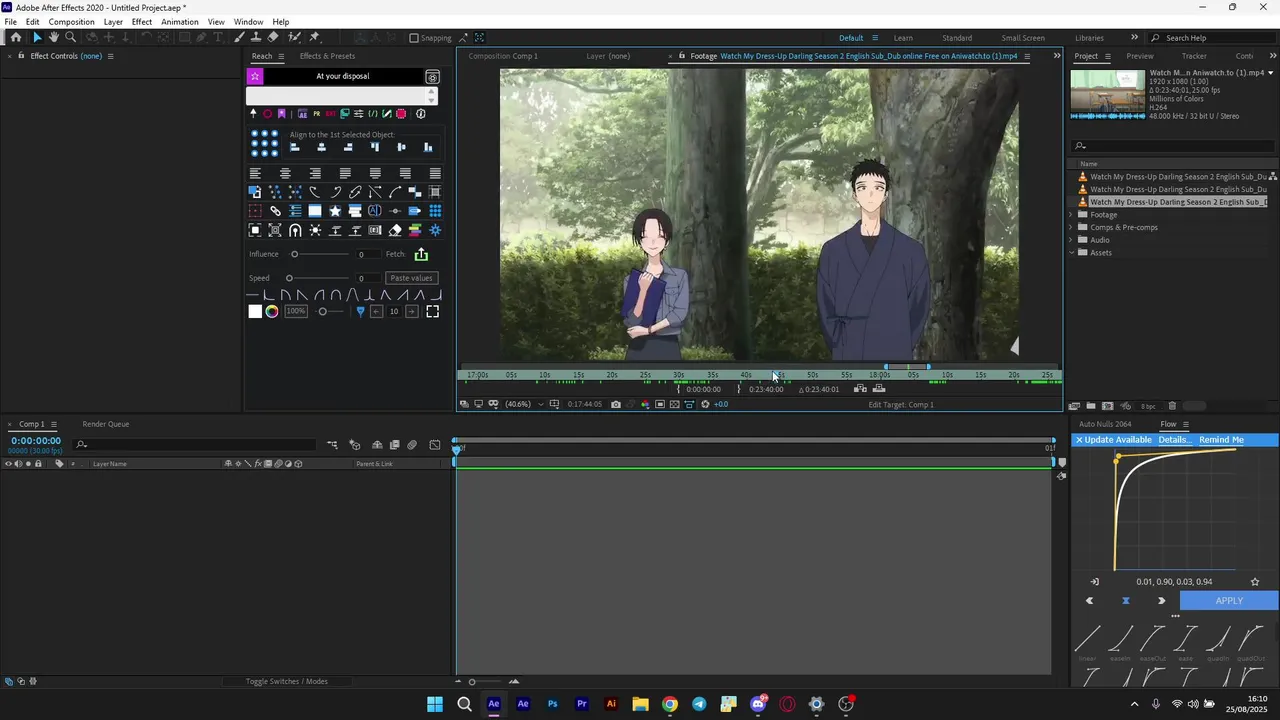Viewport: 1280px width, 720px height.
Task: Select the Eraser tool in toolbar
Action: [273, 37]
